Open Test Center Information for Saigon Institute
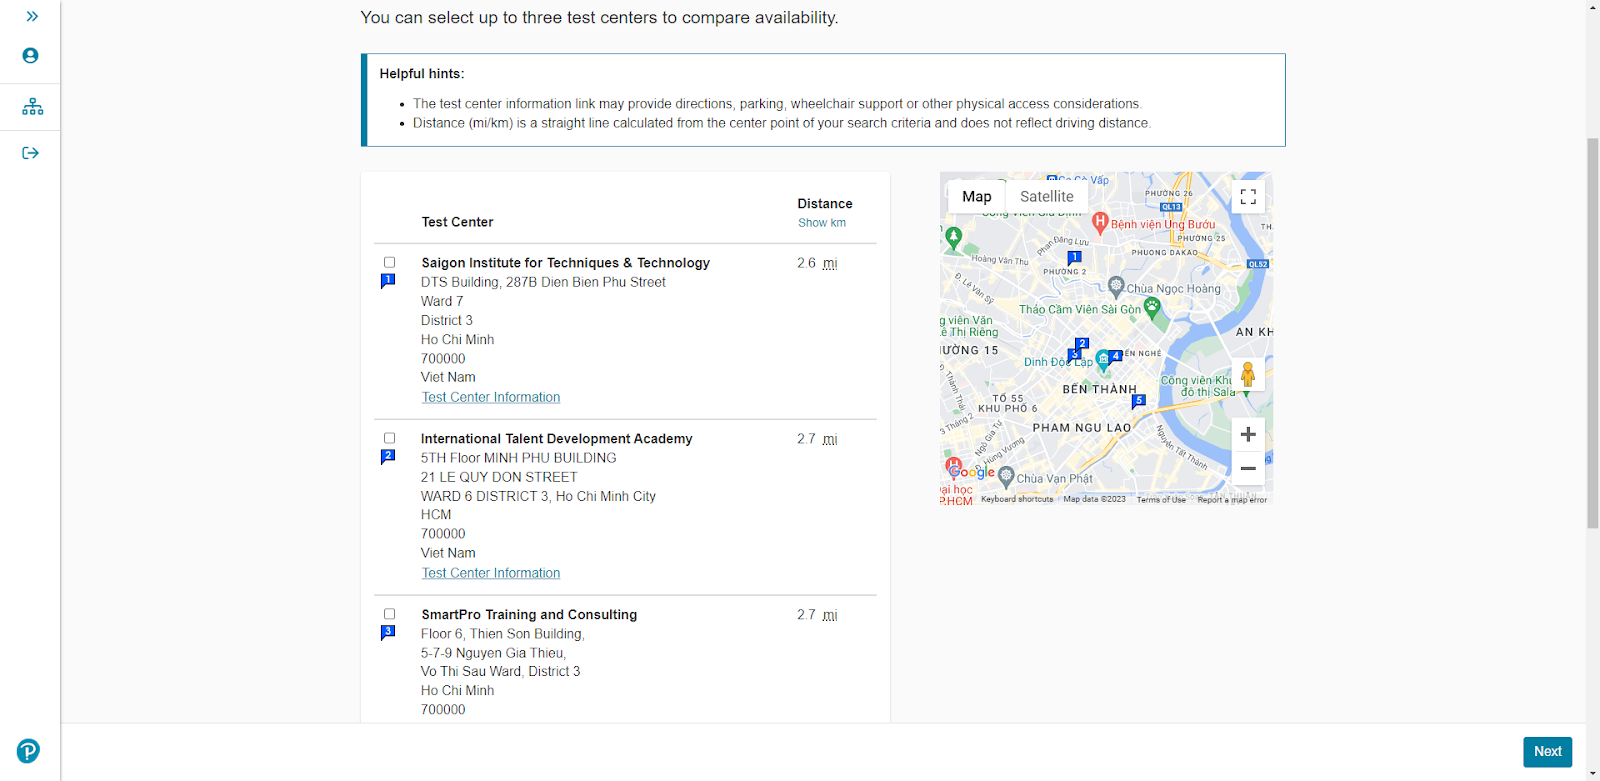The image size is (1600, 781). (x=491, y=397)
